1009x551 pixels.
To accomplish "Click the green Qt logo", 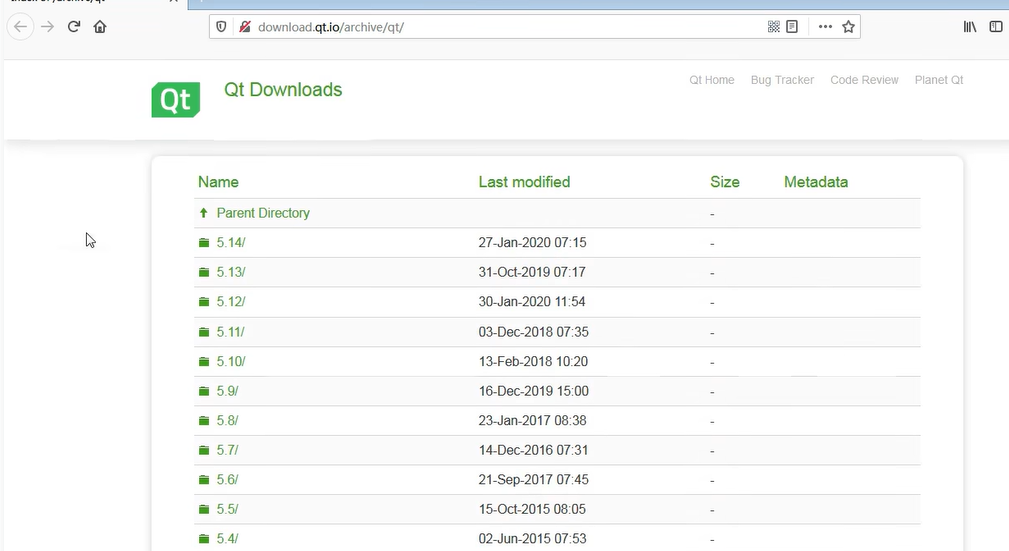I will 176,100.
